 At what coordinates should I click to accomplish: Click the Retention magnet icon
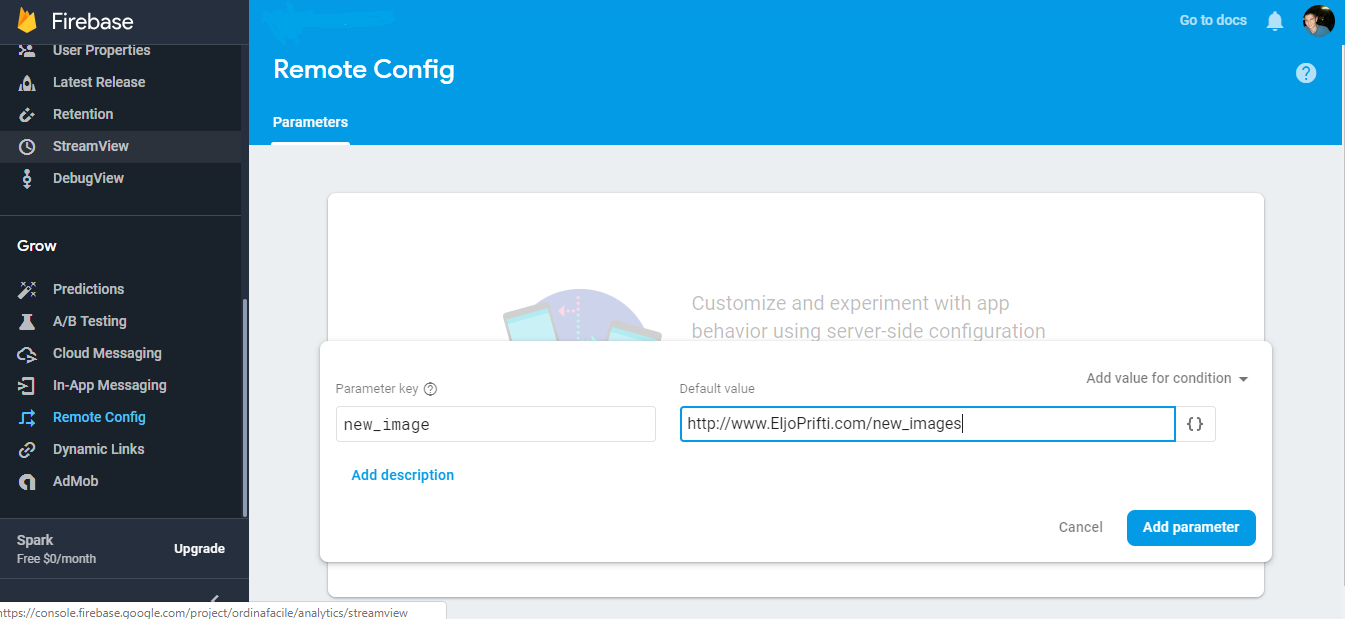[x=28, y=114]
